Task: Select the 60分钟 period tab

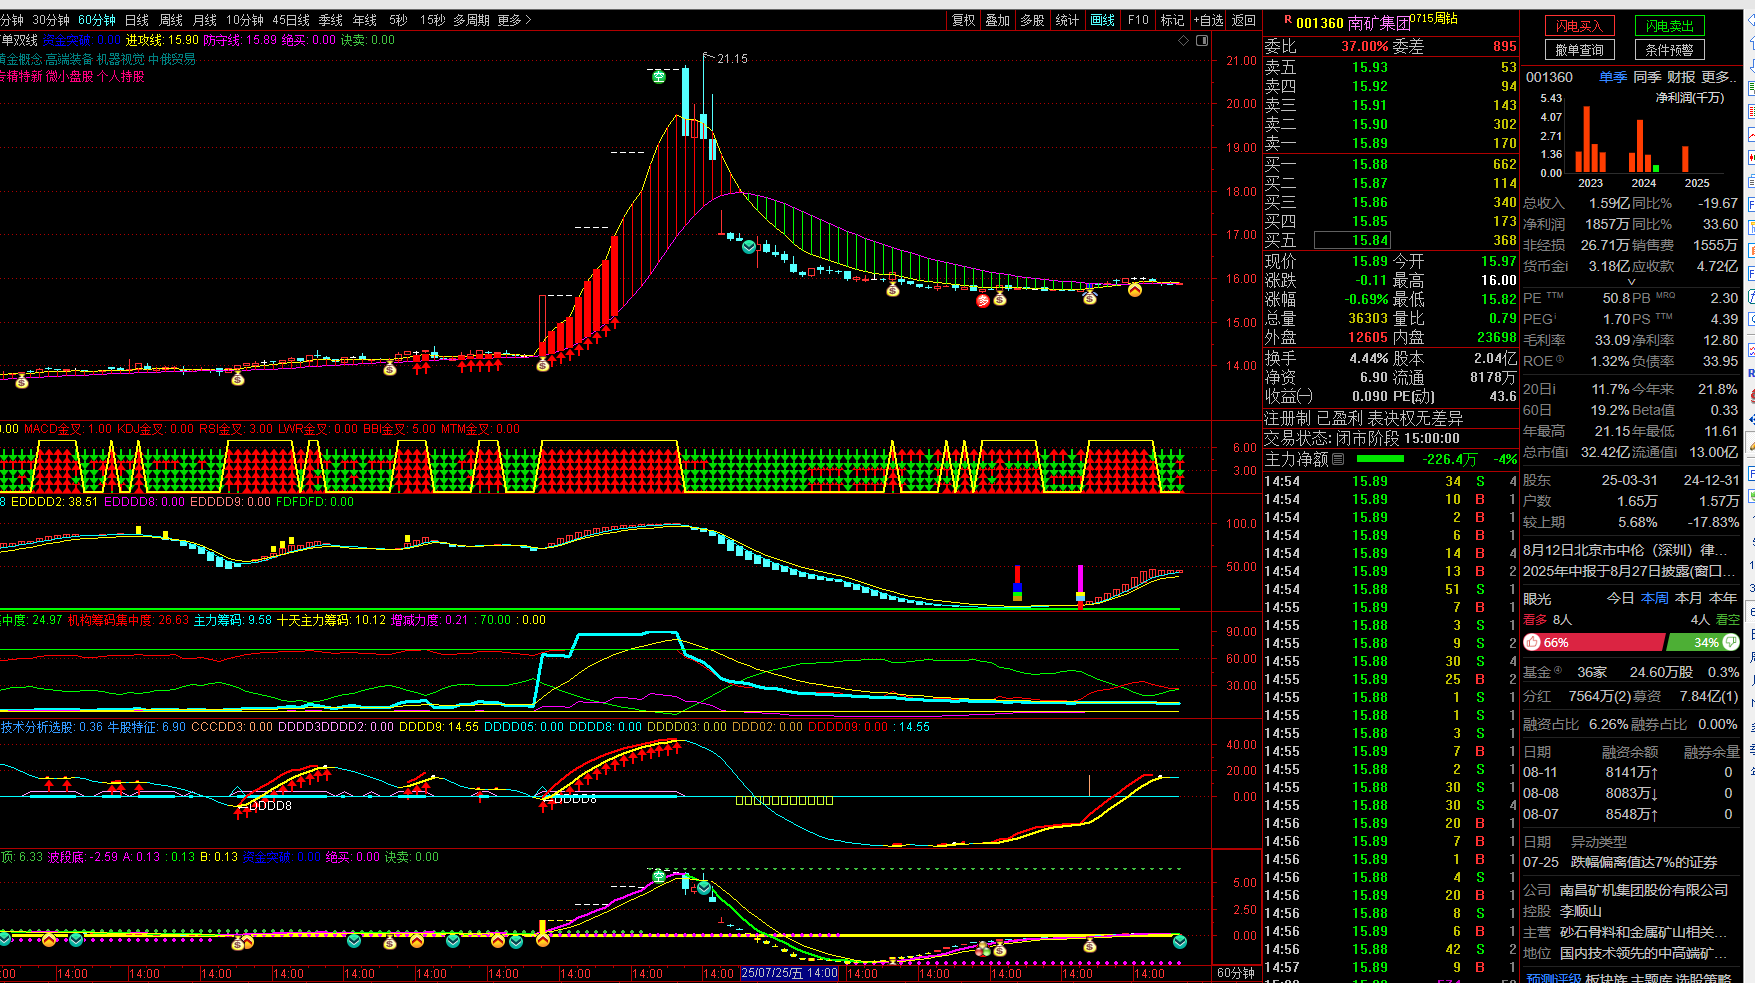Action: [x=97, y=20]
